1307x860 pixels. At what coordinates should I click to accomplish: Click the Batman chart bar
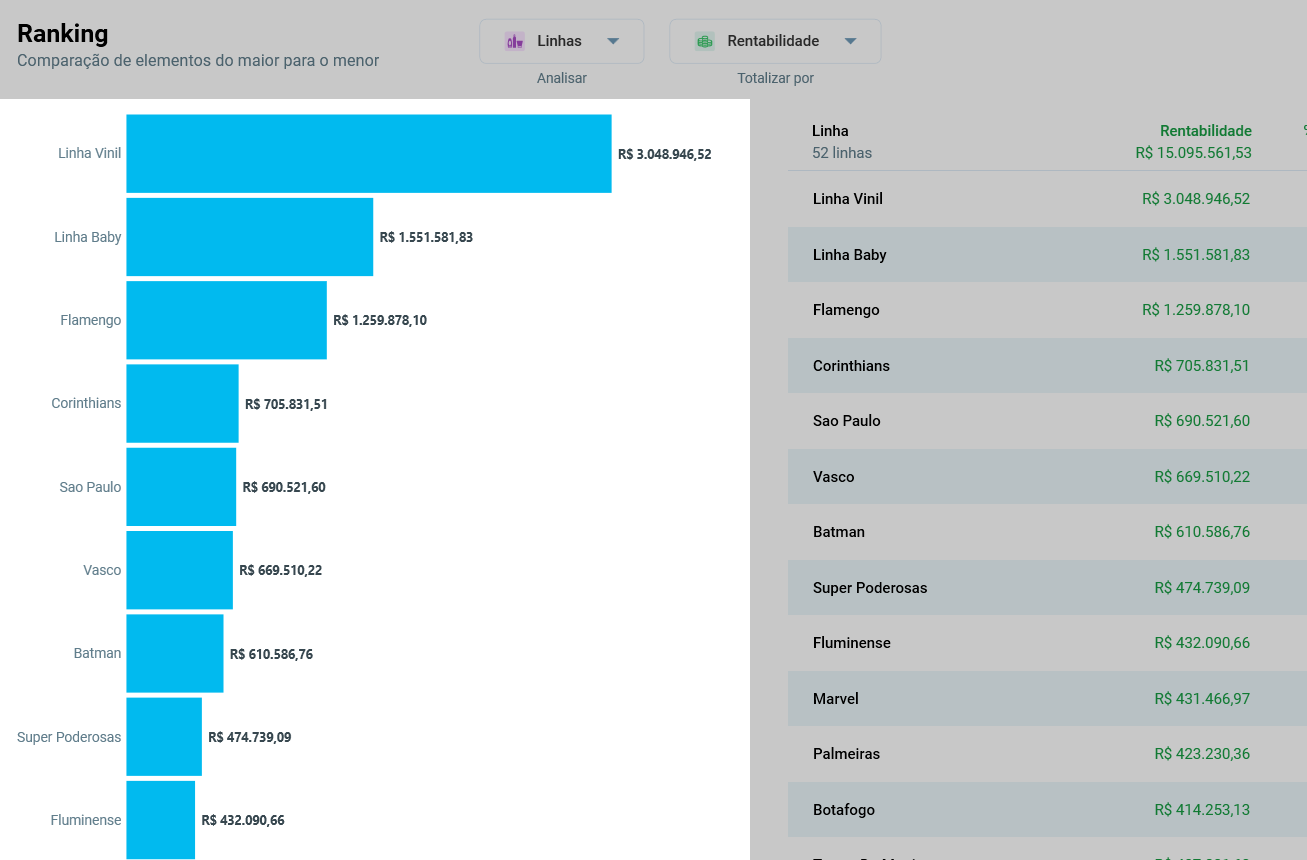(174, 653)
